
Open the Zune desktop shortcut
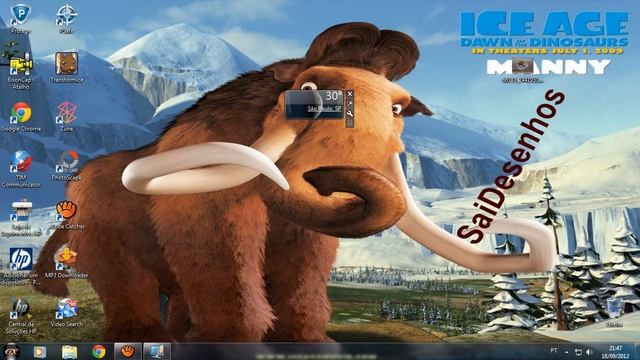[x=67, y=117]
